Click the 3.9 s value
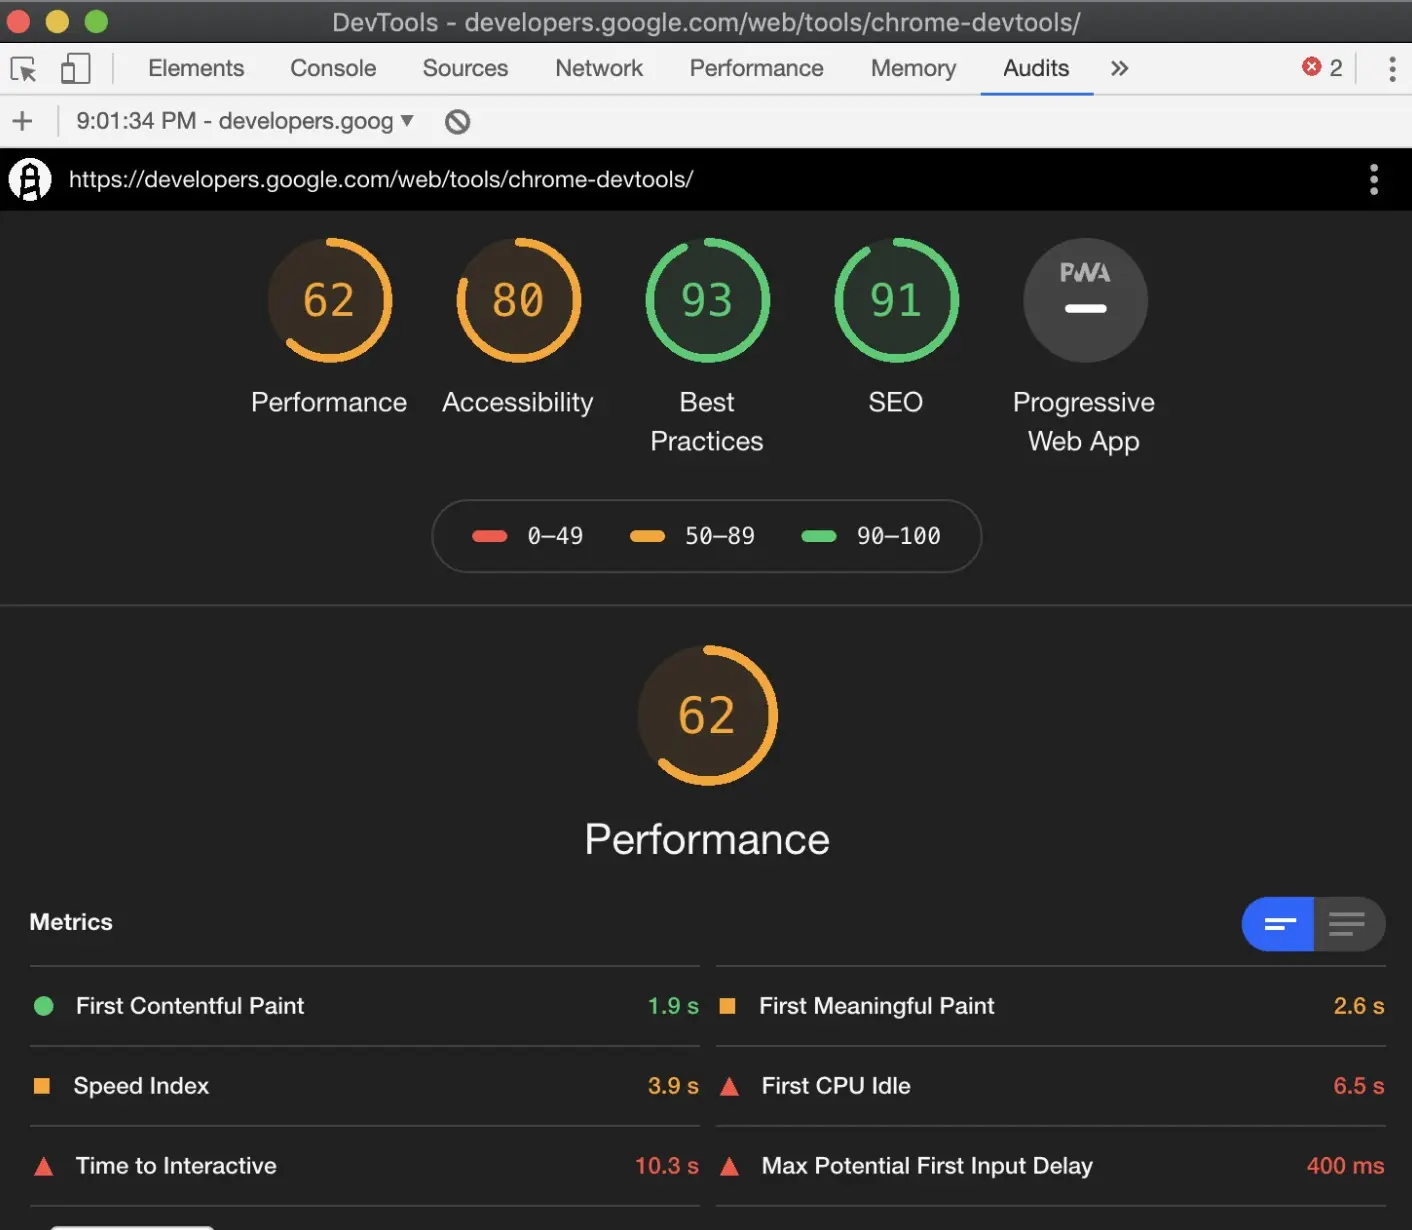The width and height of the screenshot is (1412, 1230). coord(673,1086)
